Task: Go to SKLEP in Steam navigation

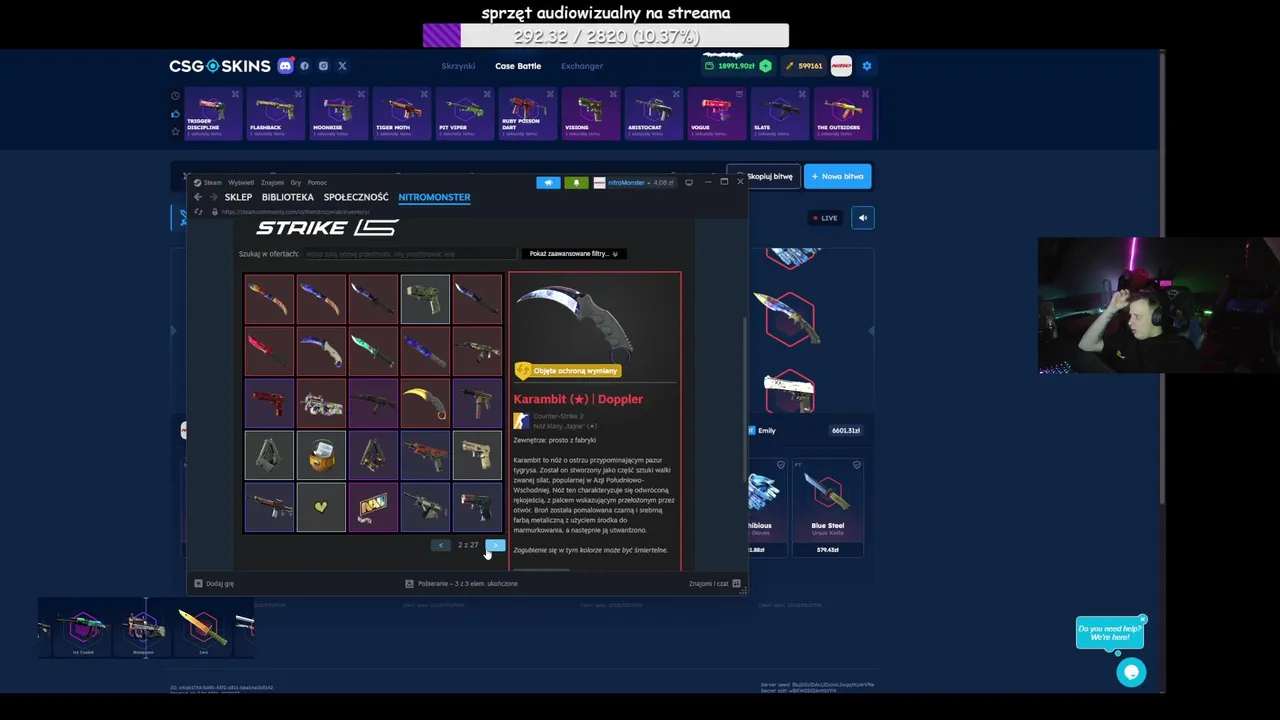Action: [x=238, y=197]
